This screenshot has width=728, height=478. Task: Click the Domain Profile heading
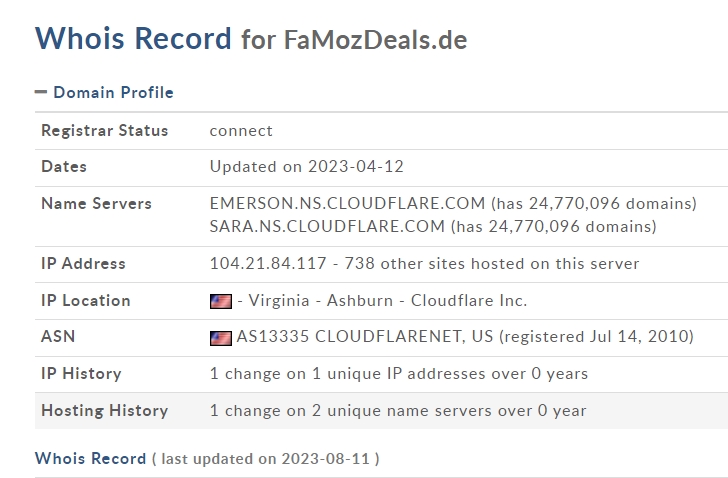tap(113, 92)
